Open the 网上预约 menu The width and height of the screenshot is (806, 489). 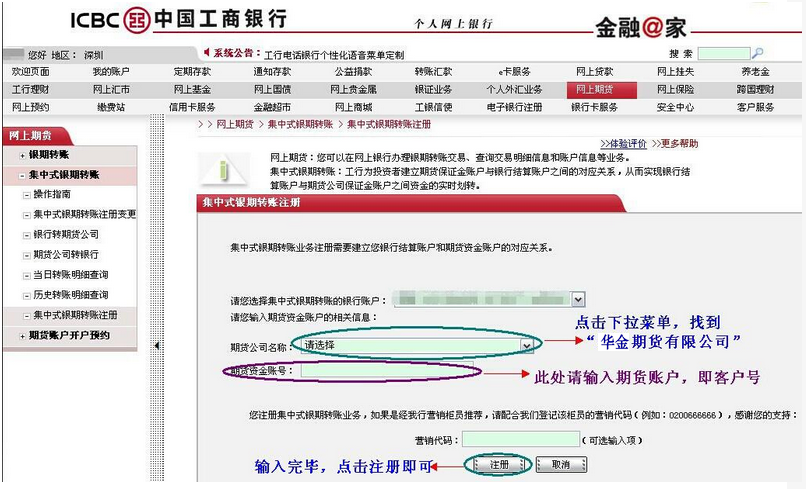click(x=30, y=107)
